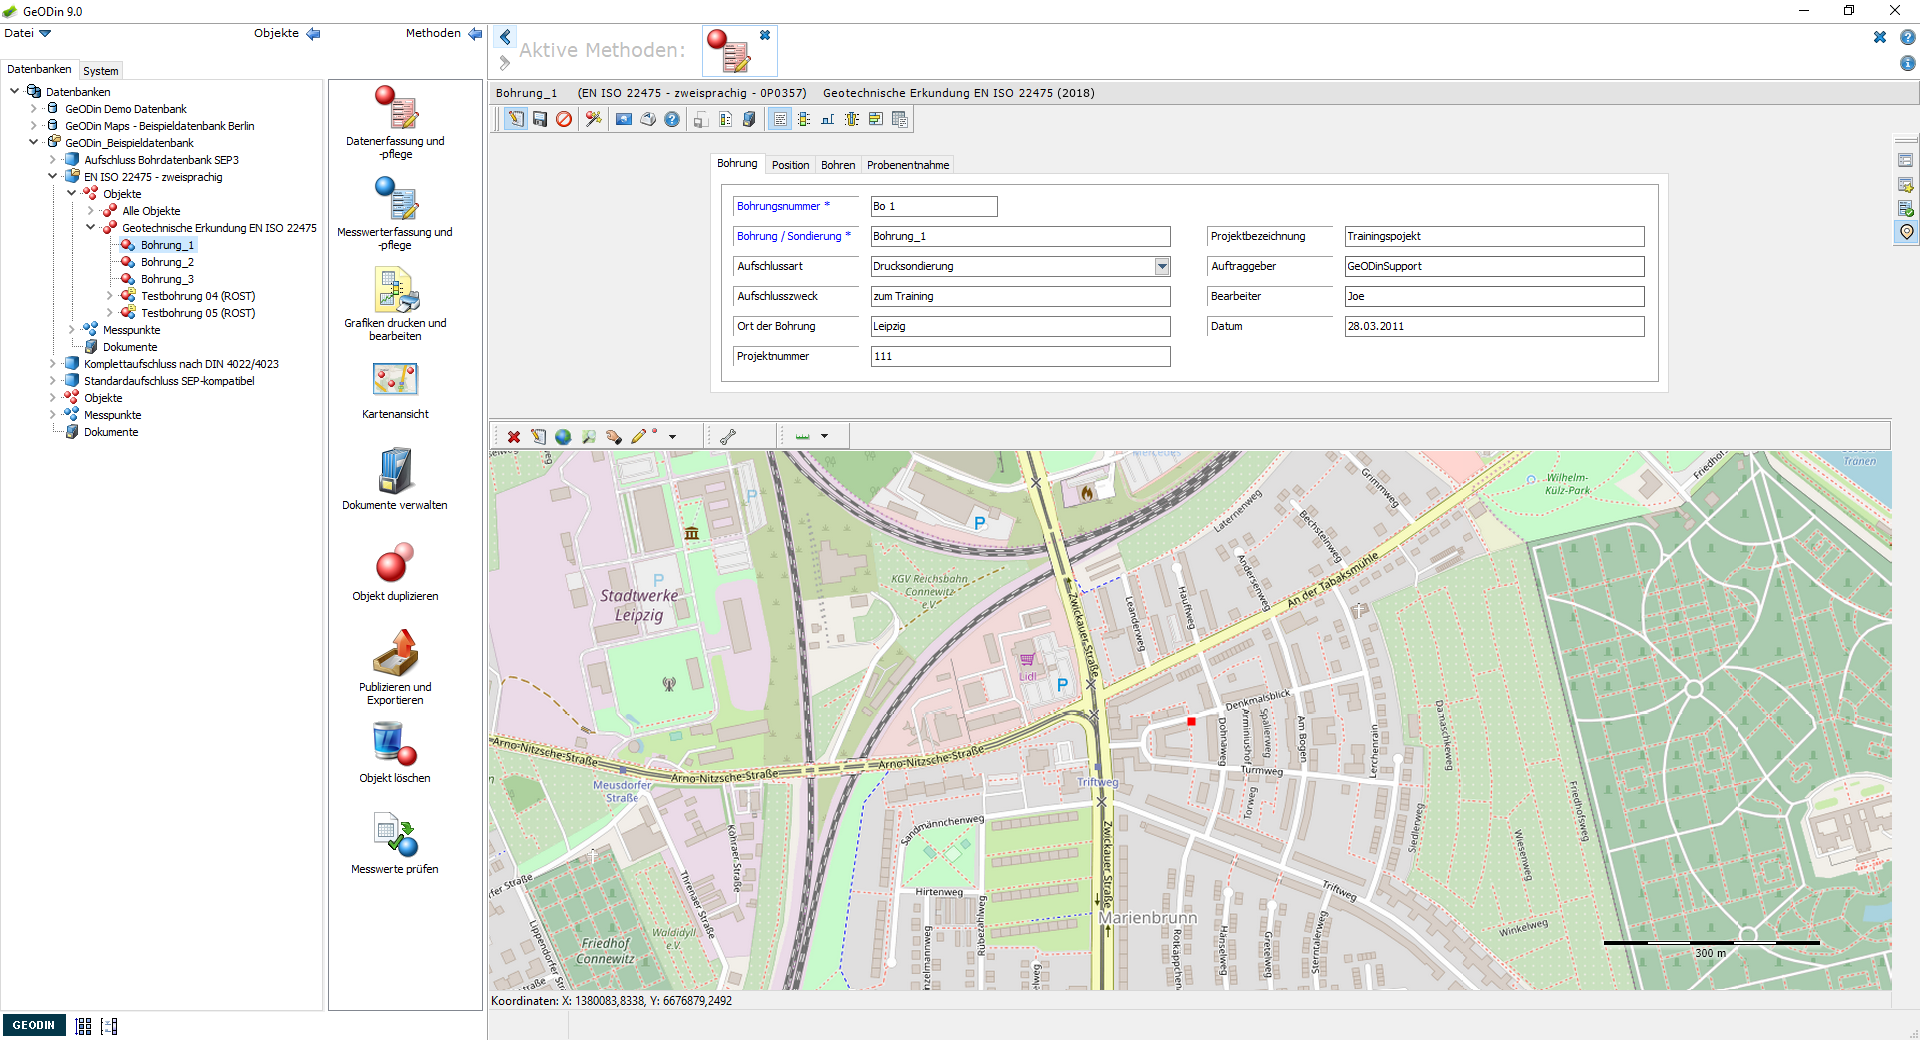1920x1040 pixels.
Task: Open Dokumente verwalten method
Action: 396,471
